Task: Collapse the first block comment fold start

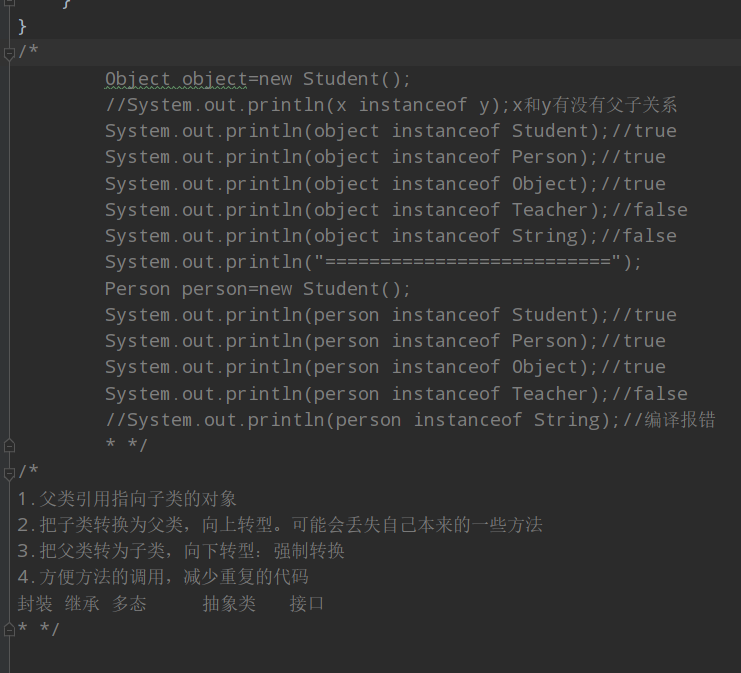Action: pyautogui.click(x=9, y=52)
